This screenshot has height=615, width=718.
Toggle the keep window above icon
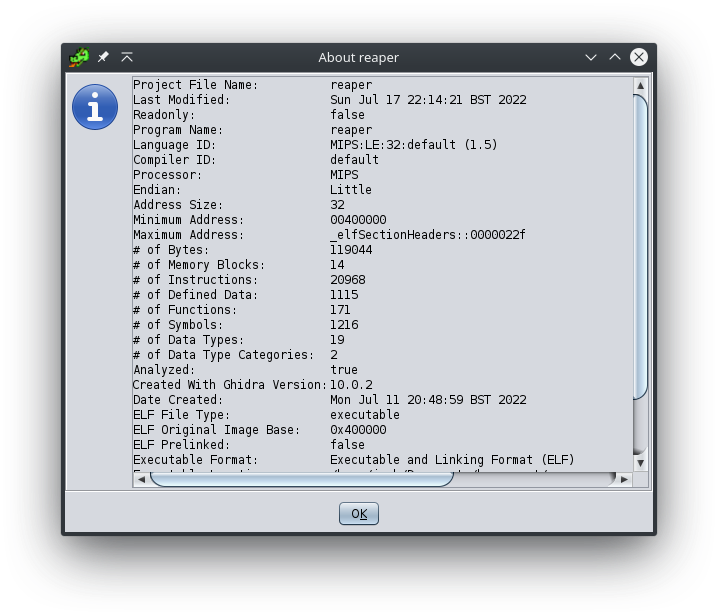coord(127,57)
